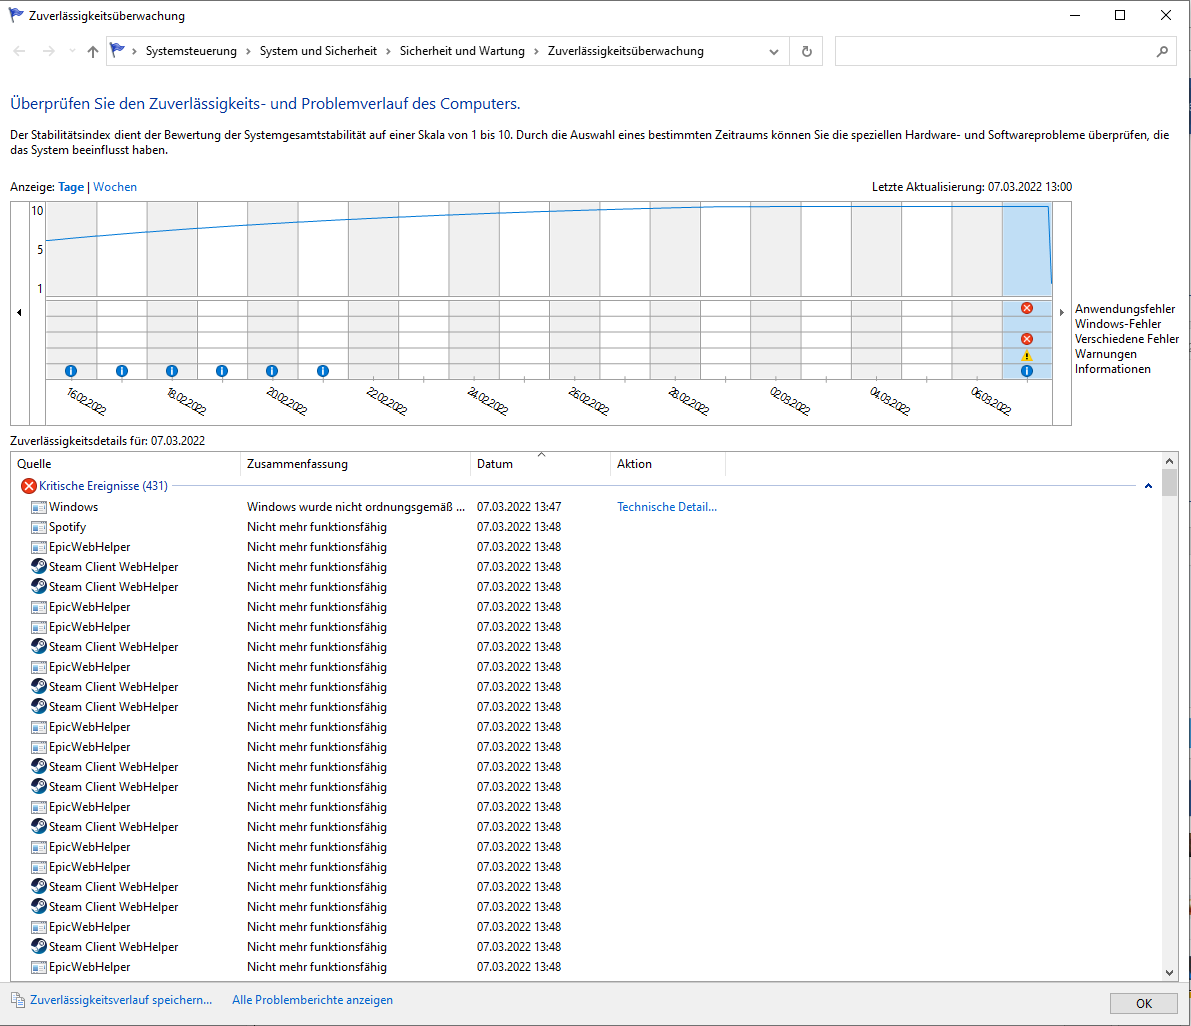Click the search magnifier icon
This screenshot has height=1026, width=1191.
click(x=1162, y=51)
